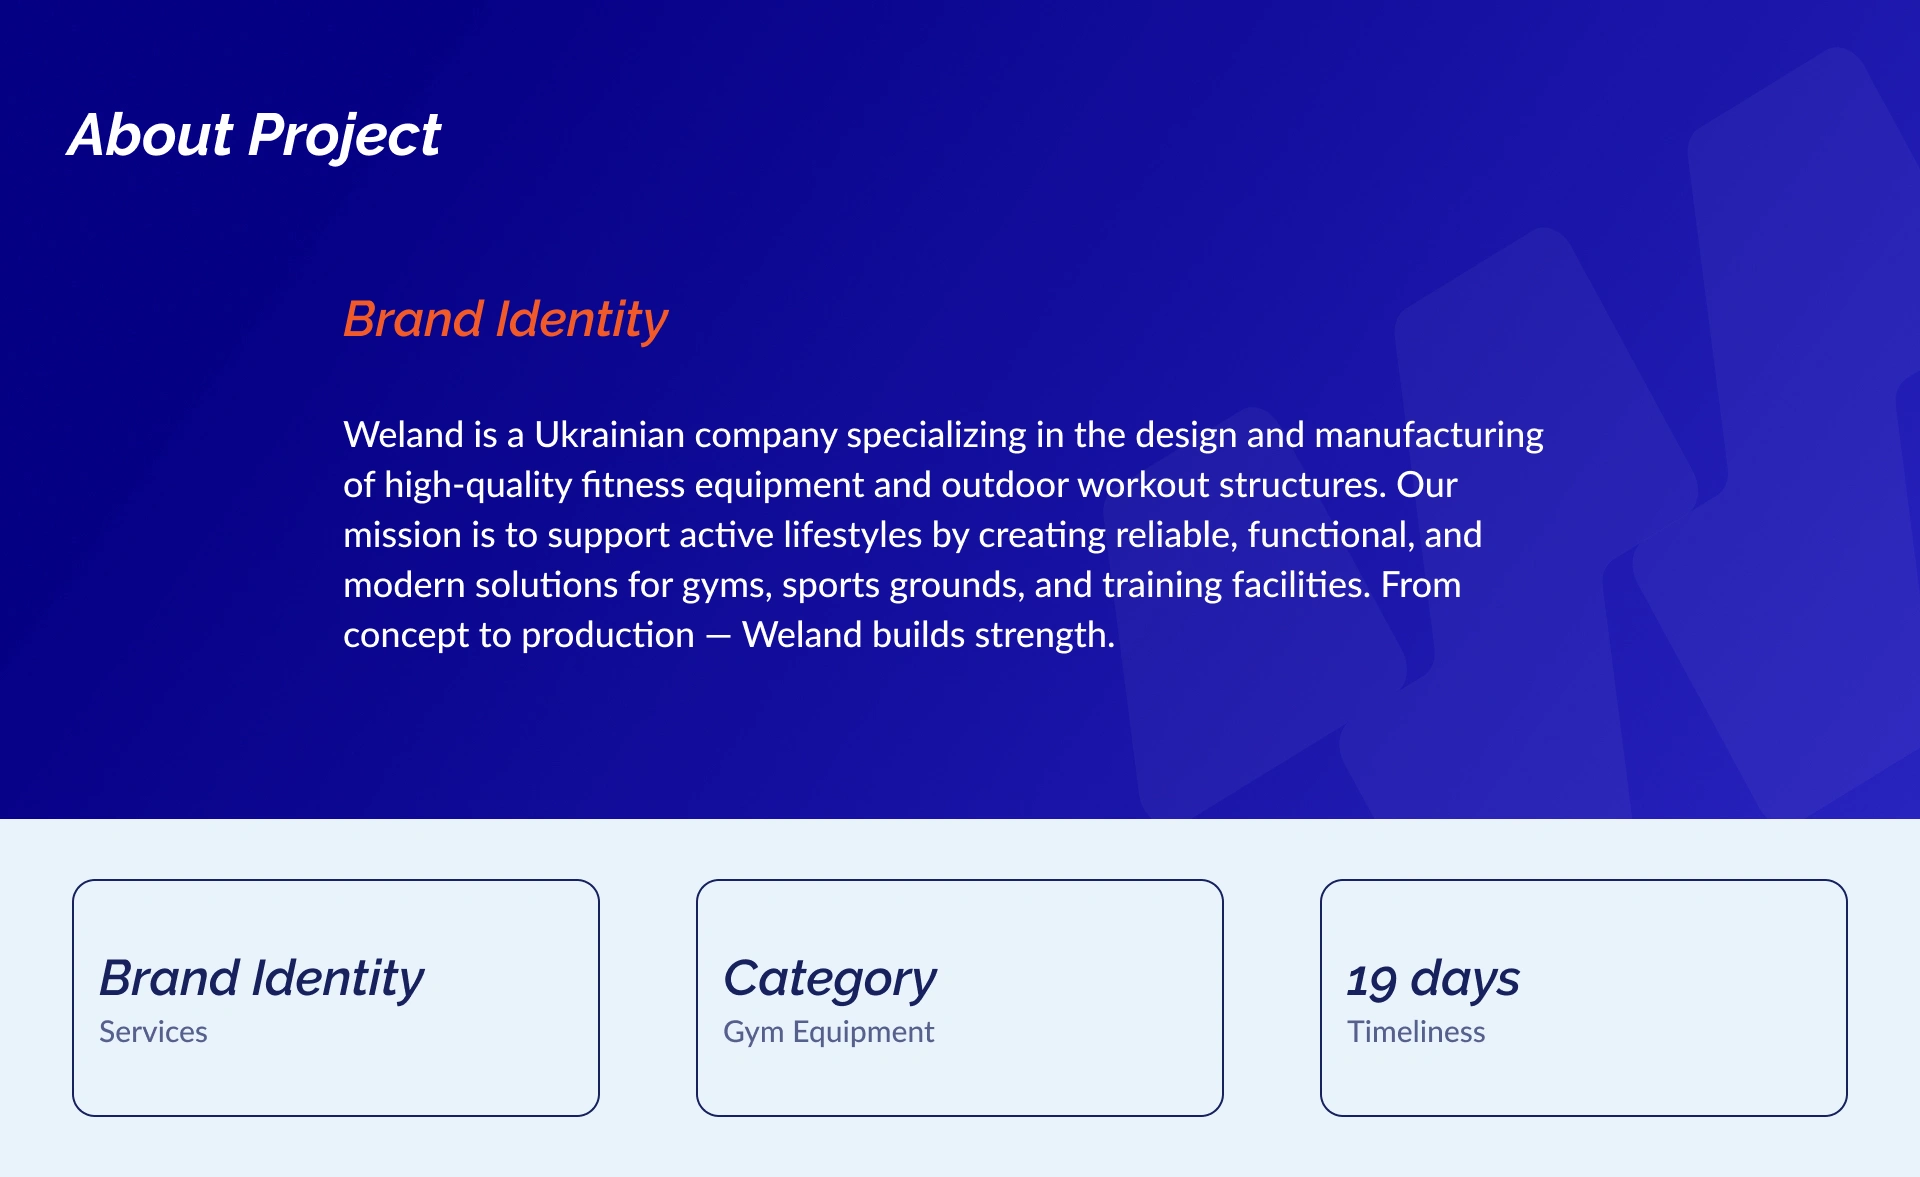Click the first word 'Weland' of the paragraph

pyautogui.click(x=403, y=435)
